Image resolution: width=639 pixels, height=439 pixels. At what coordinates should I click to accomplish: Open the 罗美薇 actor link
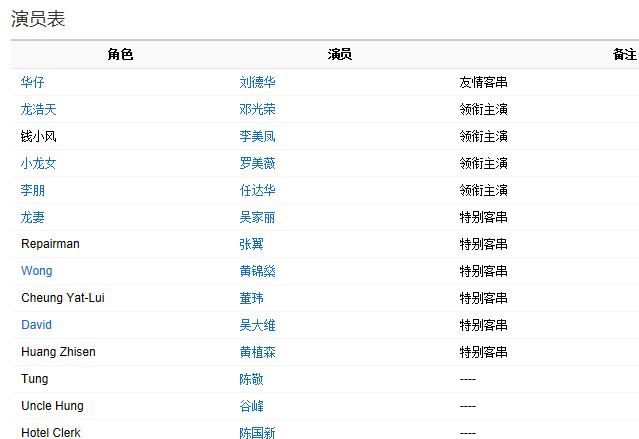coord(257,163)
